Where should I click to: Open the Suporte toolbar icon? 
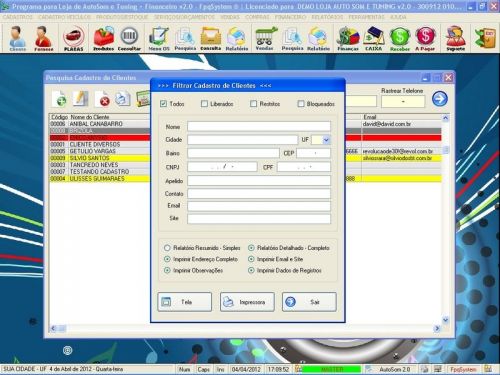pos(455,39)
